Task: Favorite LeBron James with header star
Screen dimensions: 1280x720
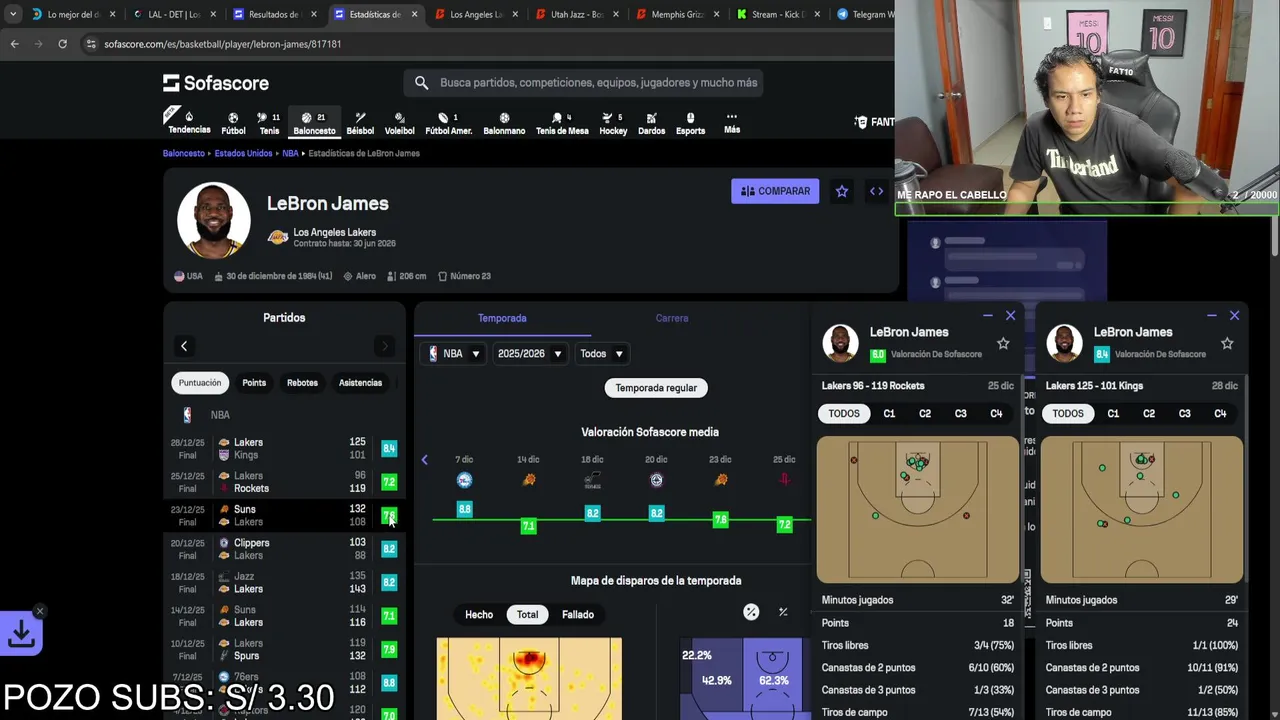Action: [842, 191]
